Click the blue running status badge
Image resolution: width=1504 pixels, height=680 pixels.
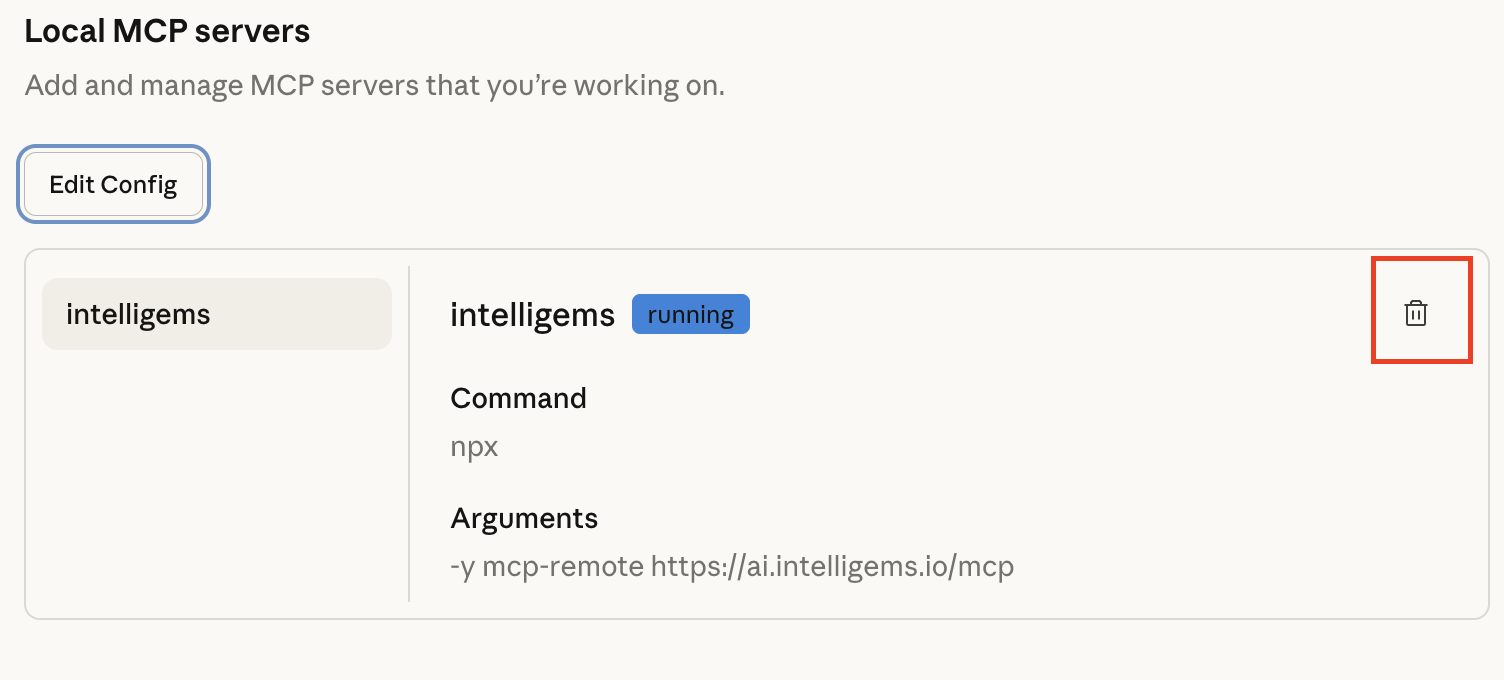coord(690,315)
